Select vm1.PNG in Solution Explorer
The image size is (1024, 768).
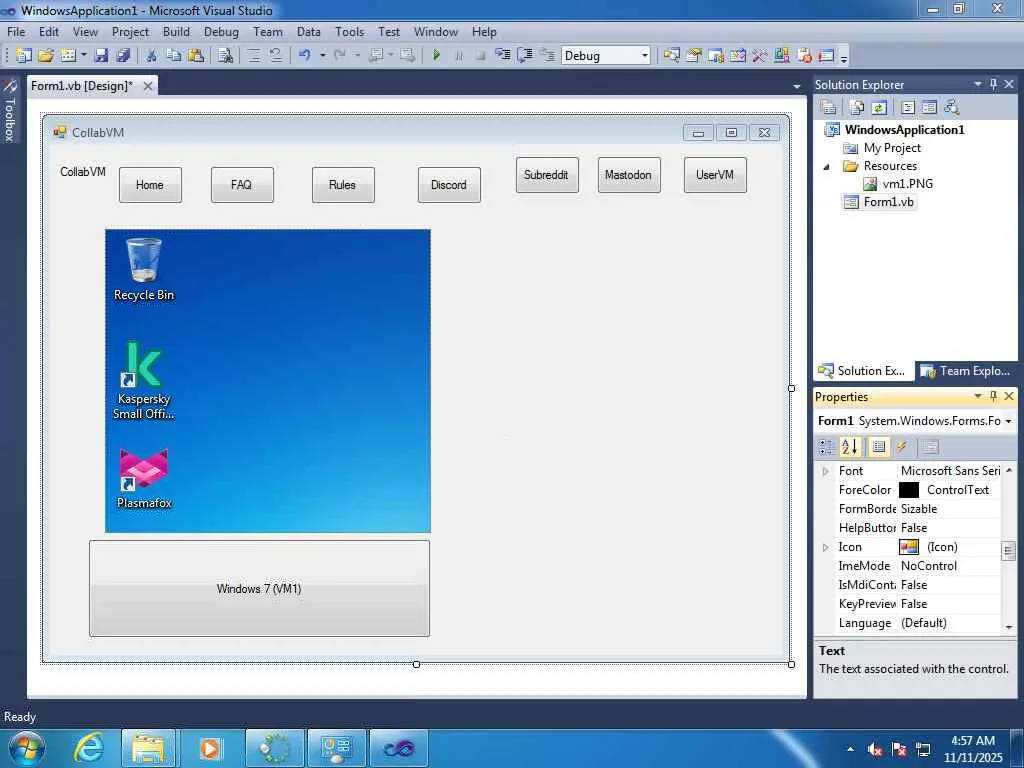pos(898,184)
